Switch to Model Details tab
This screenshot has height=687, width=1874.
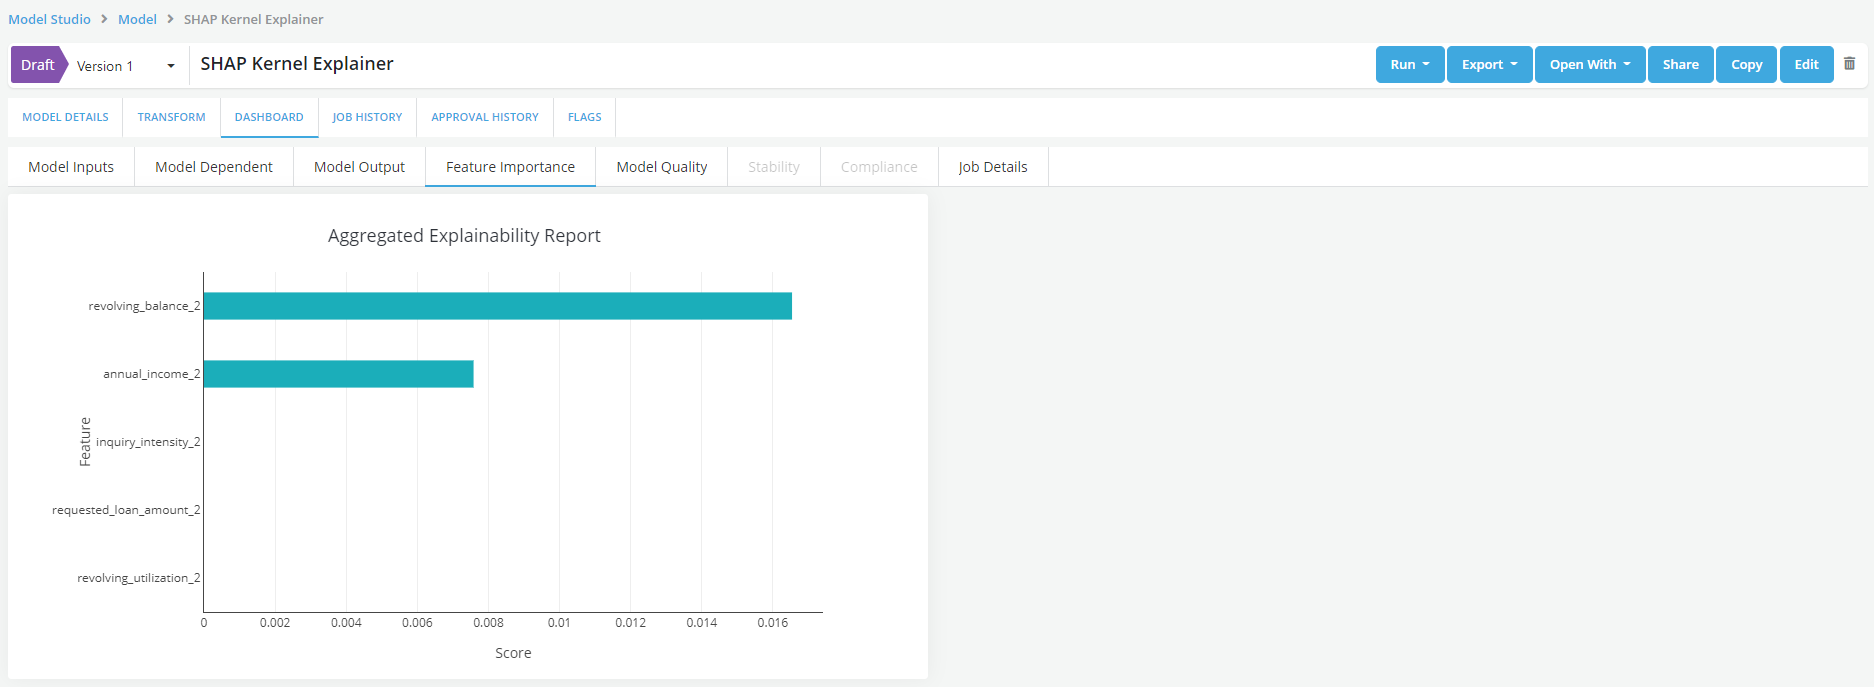click(65, 117)
